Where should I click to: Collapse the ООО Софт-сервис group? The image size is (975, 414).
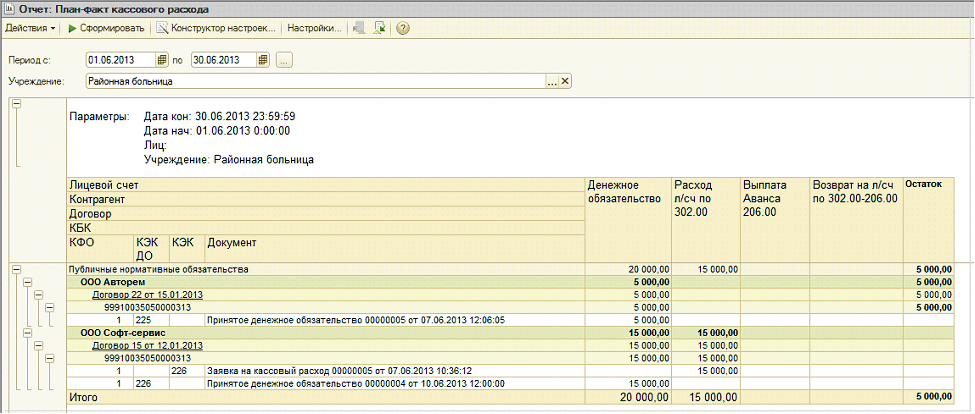[x=27, y=333]
